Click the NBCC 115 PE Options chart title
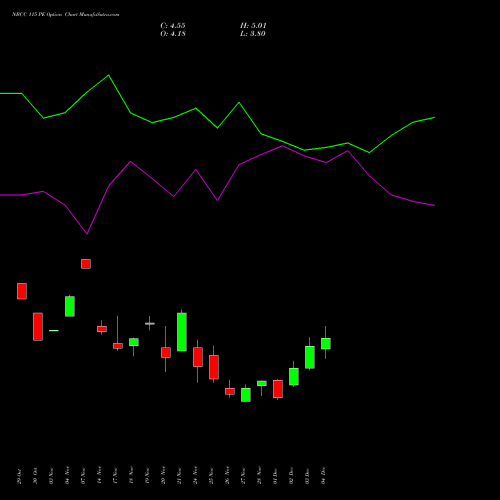The image size is (500, 500). pos(65,14)
